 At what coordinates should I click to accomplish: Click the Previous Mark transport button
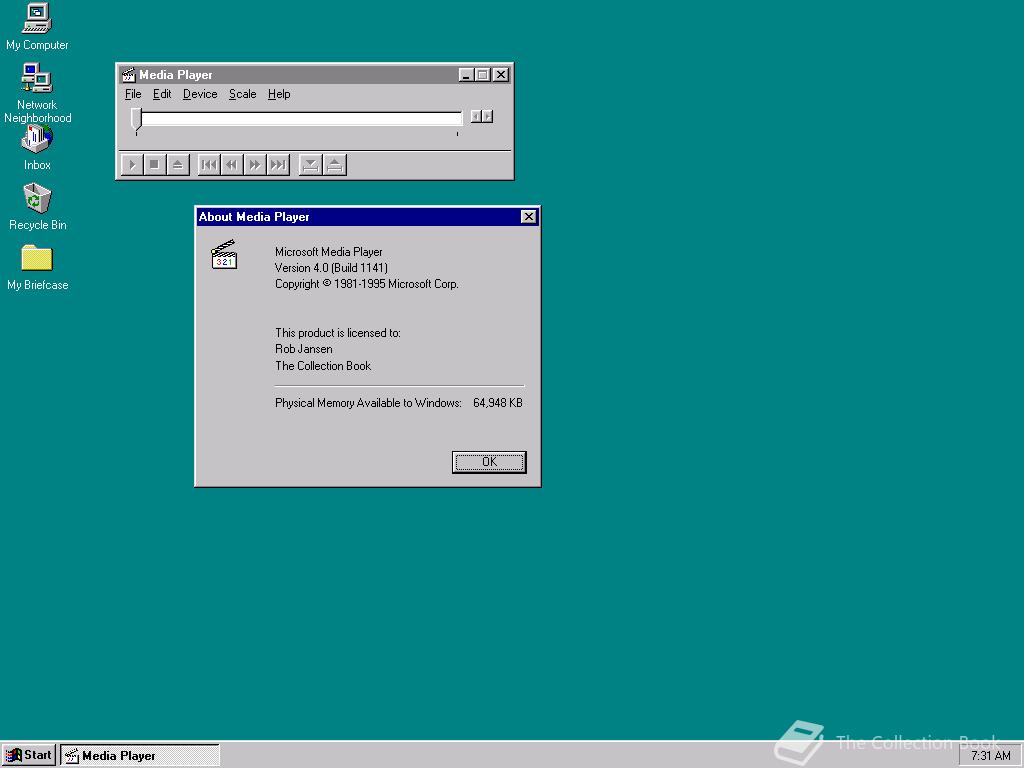209,165
